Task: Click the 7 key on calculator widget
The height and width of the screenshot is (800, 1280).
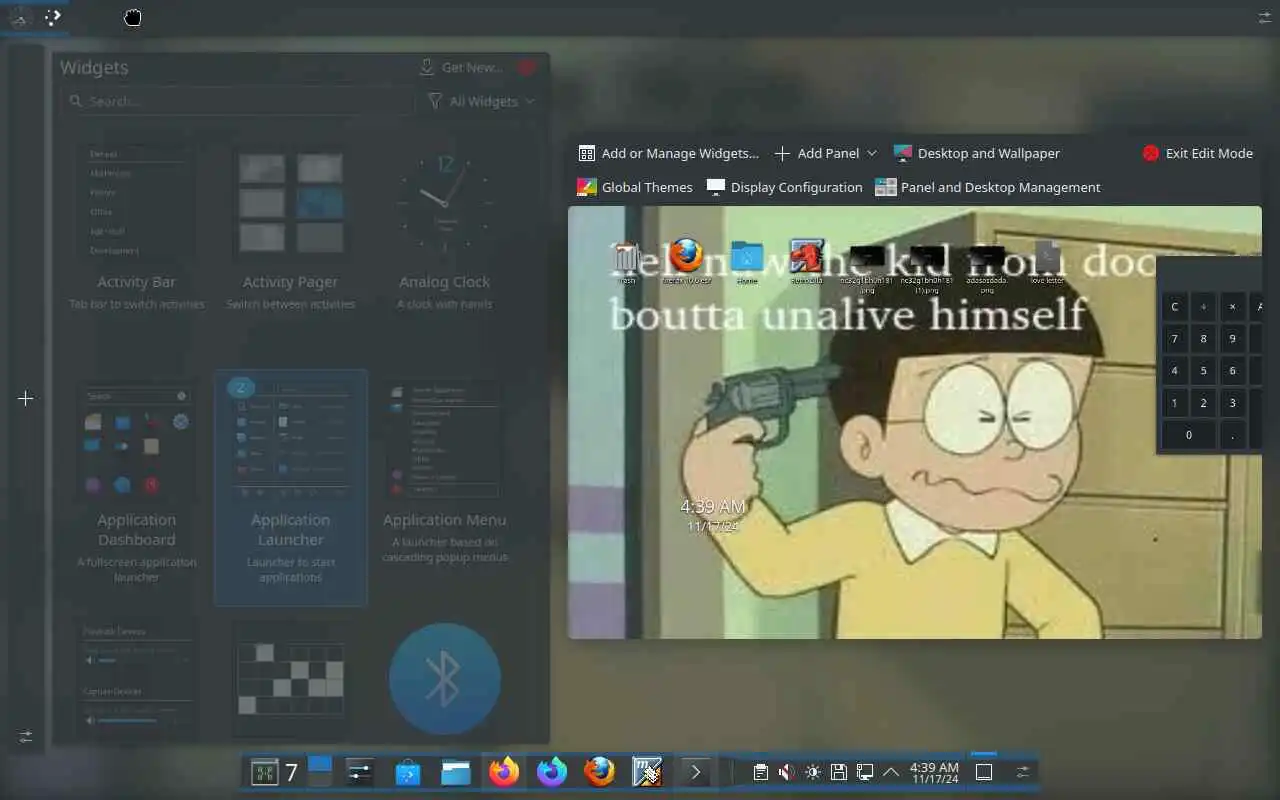Action: [x=1175, y=339]
